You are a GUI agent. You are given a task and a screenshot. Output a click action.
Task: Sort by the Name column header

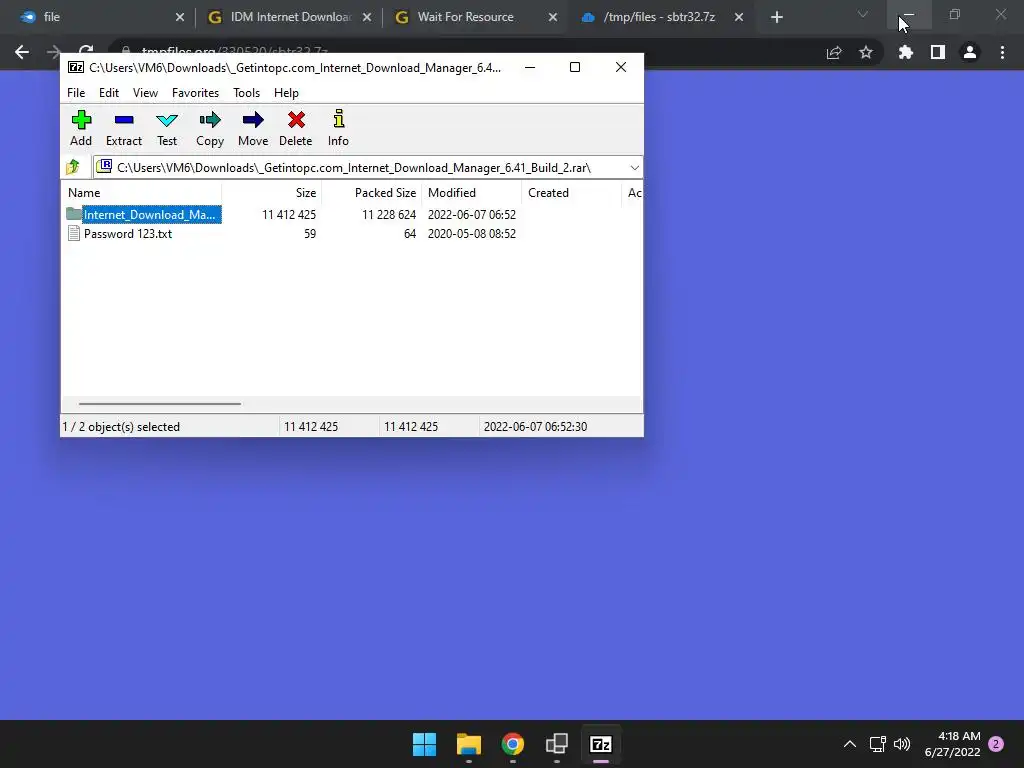pos(142,193)
